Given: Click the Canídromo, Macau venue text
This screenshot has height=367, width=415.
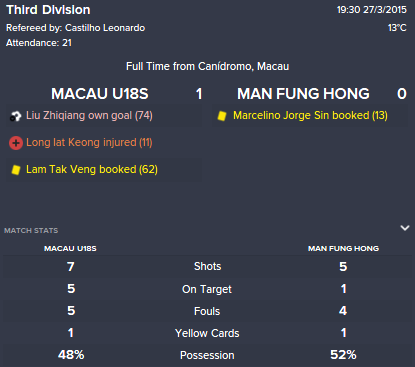Looking at the screenshot, I should [x=244, y=66].
